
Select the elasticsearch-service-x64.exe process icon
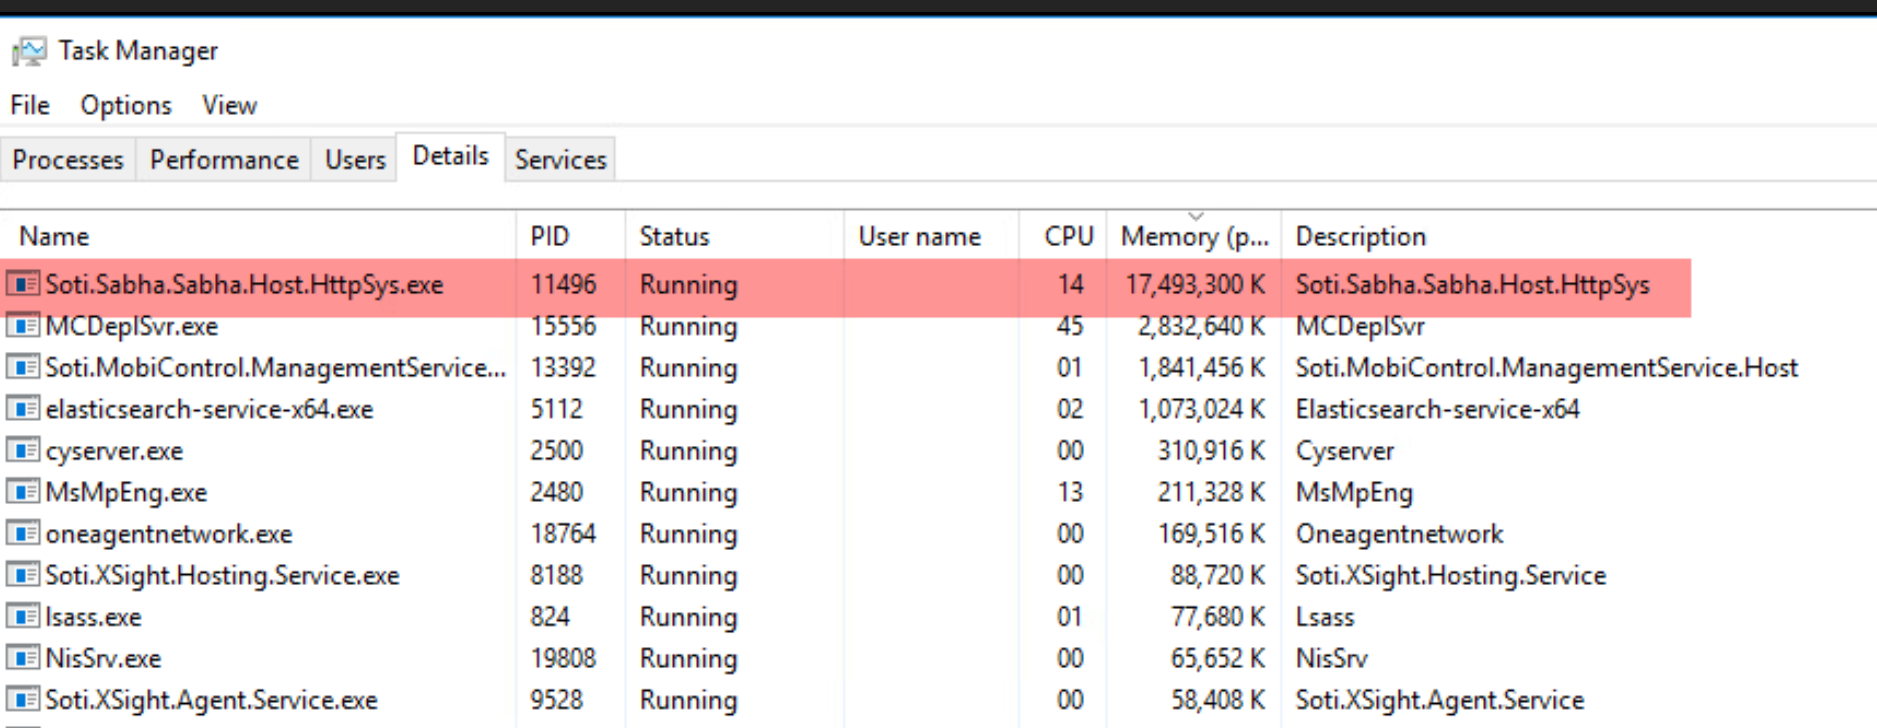click(x=23, y=409)
